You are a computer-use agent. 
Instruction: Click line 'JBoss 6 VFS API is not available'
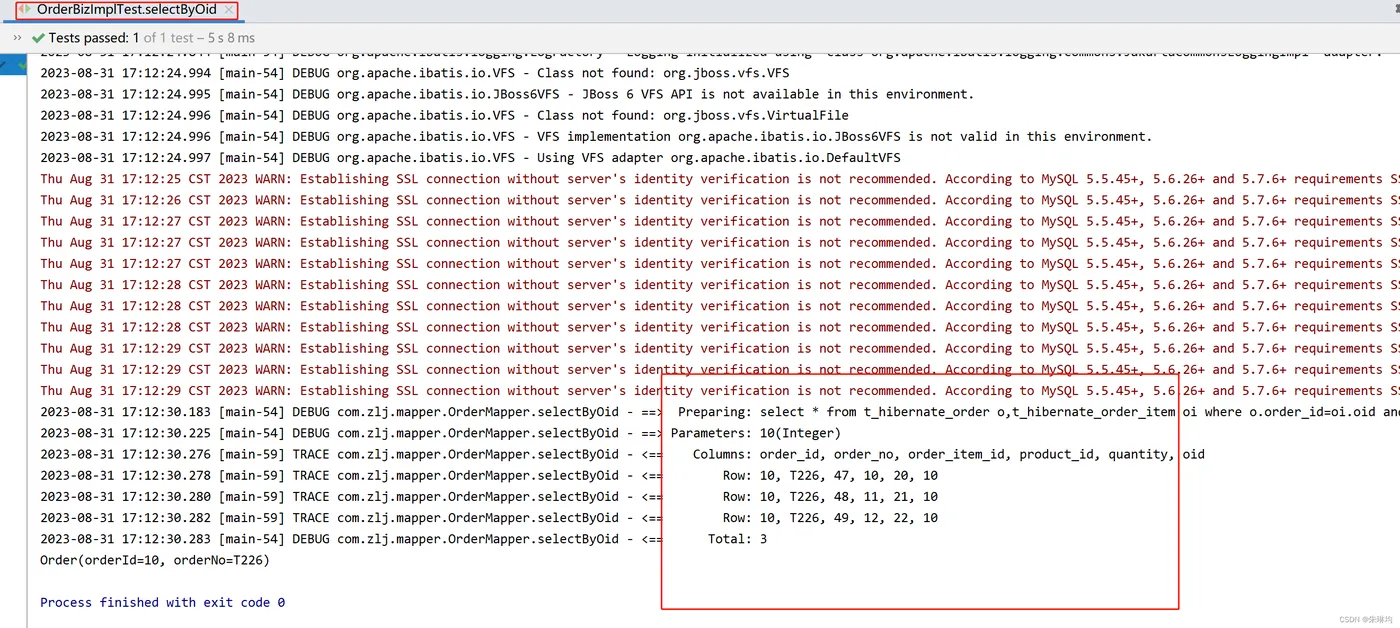[507, 94]
